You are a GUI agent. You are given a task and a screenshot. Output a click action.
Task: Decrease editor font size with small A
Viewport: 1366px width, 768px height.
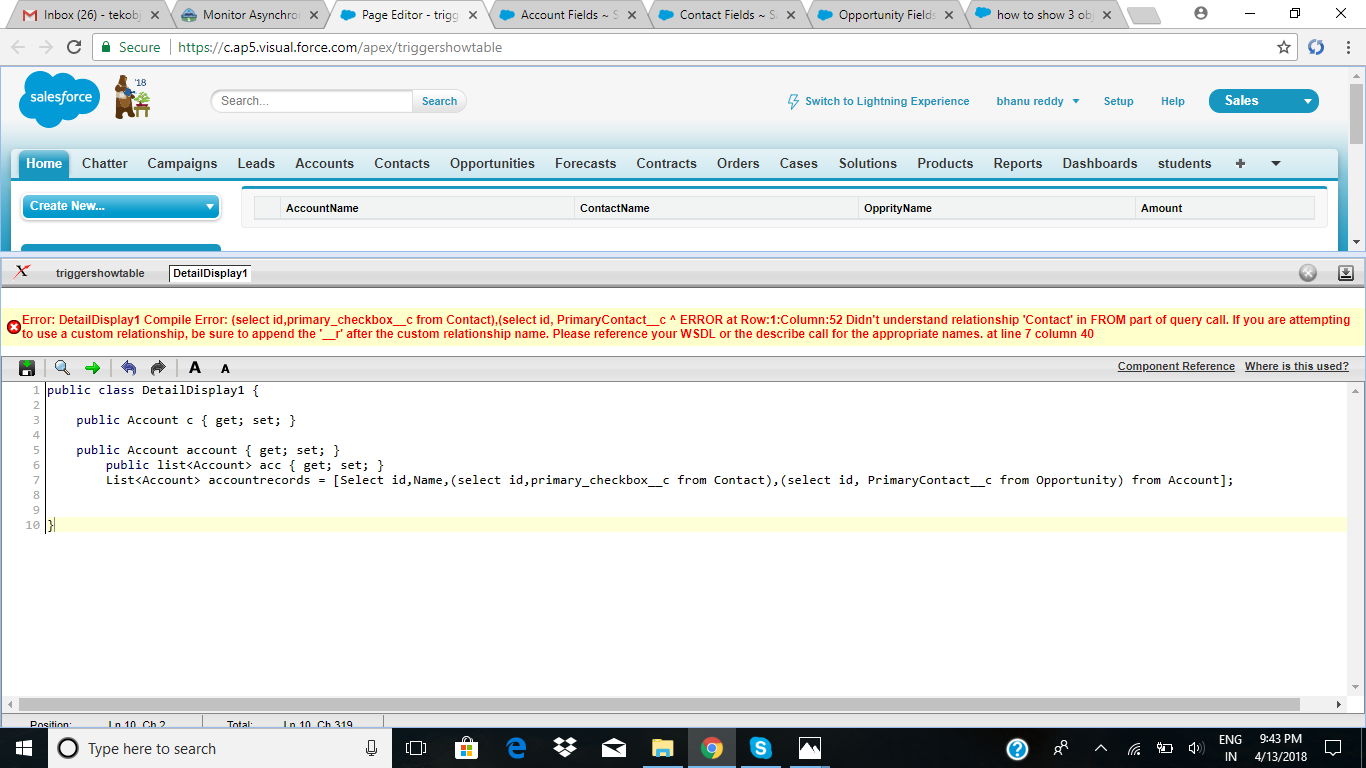(x=225, y=369)
